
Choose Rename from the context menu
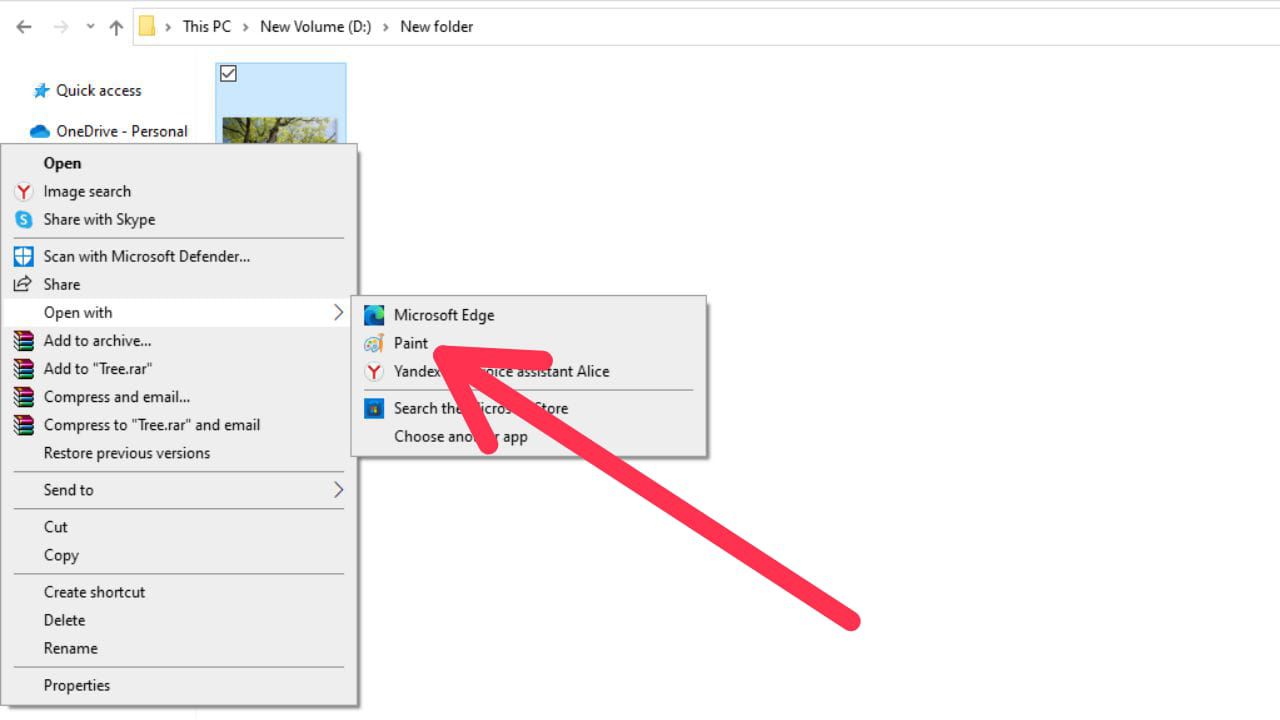click(x=180, y=647)
